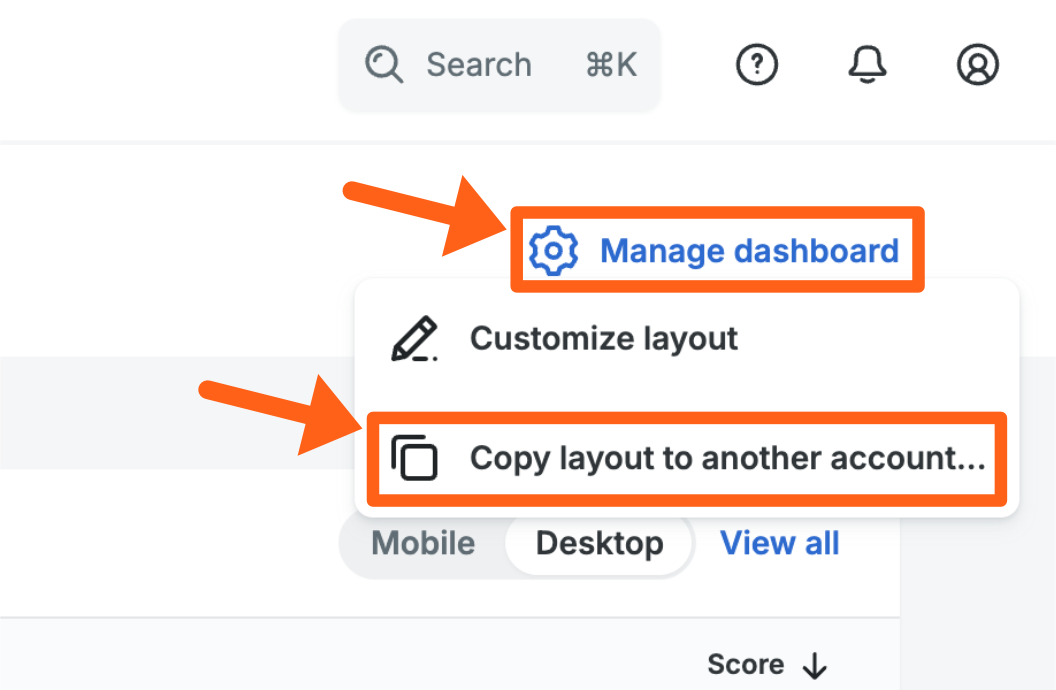Screen dimensions: 1056x690
Task: Click the pencil icon for Customize layout
Action: pos(414,339)
